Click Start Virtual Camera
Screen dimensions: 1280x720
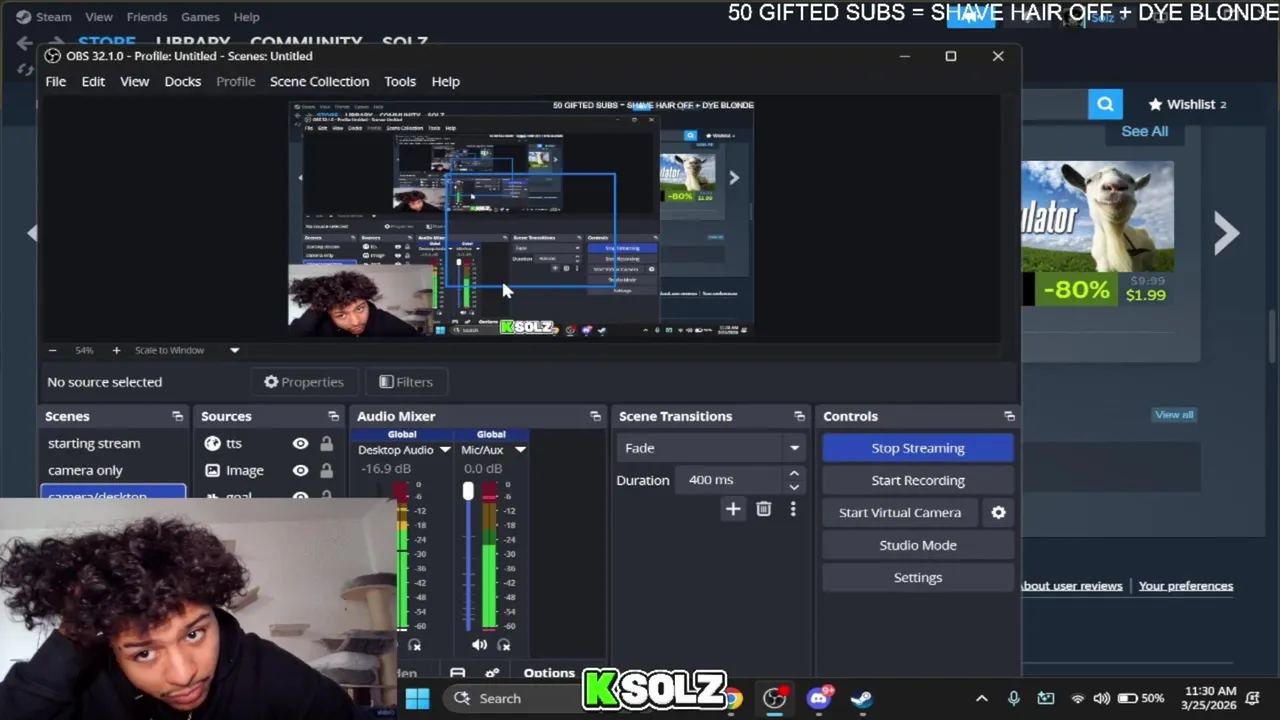pyautogui.click(x=900, y=512)
